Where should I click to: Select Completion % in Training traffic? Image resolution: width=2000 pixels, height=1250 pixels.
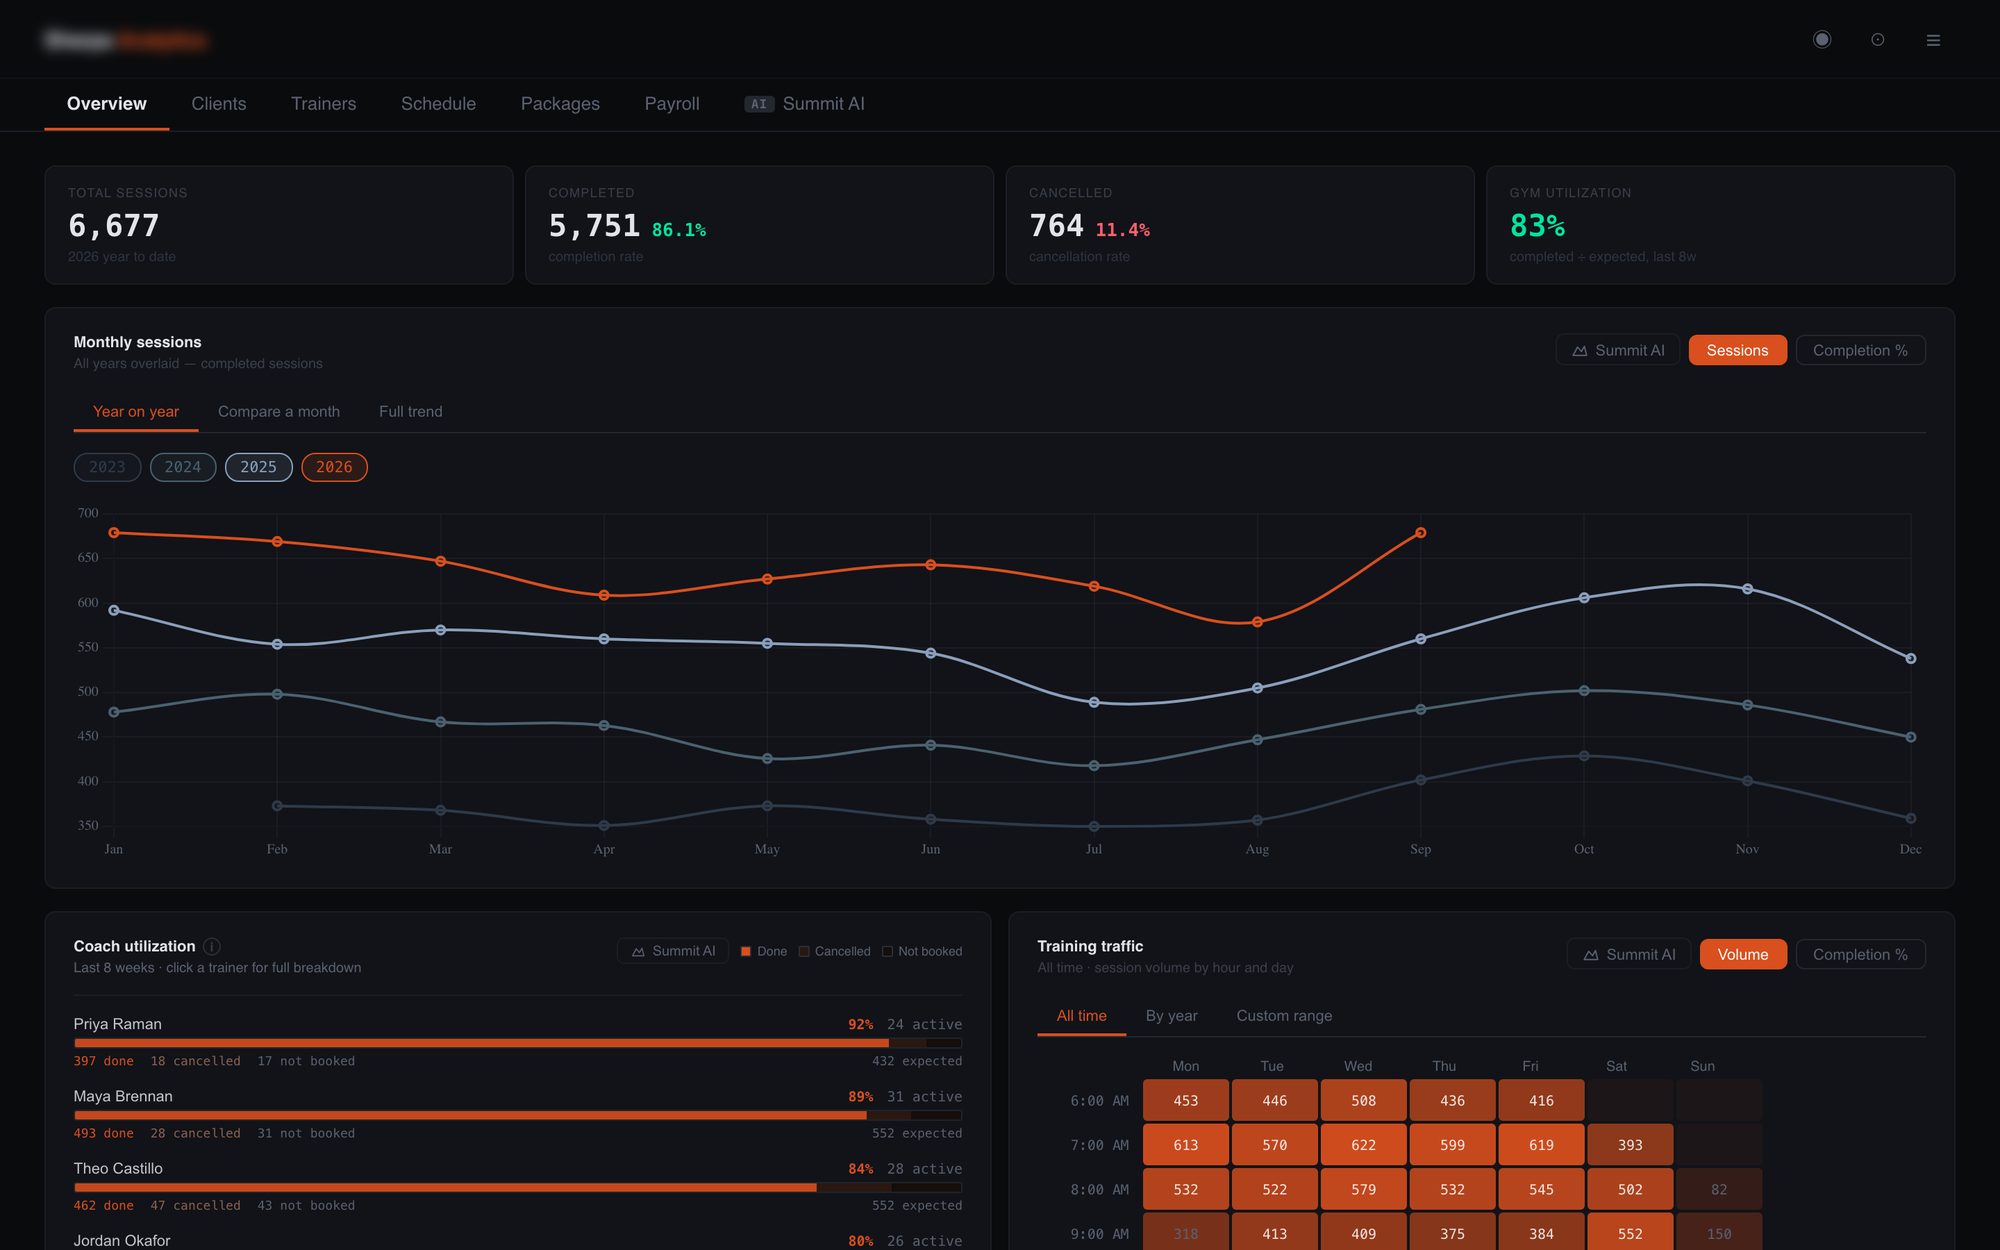coord(1860,954)
